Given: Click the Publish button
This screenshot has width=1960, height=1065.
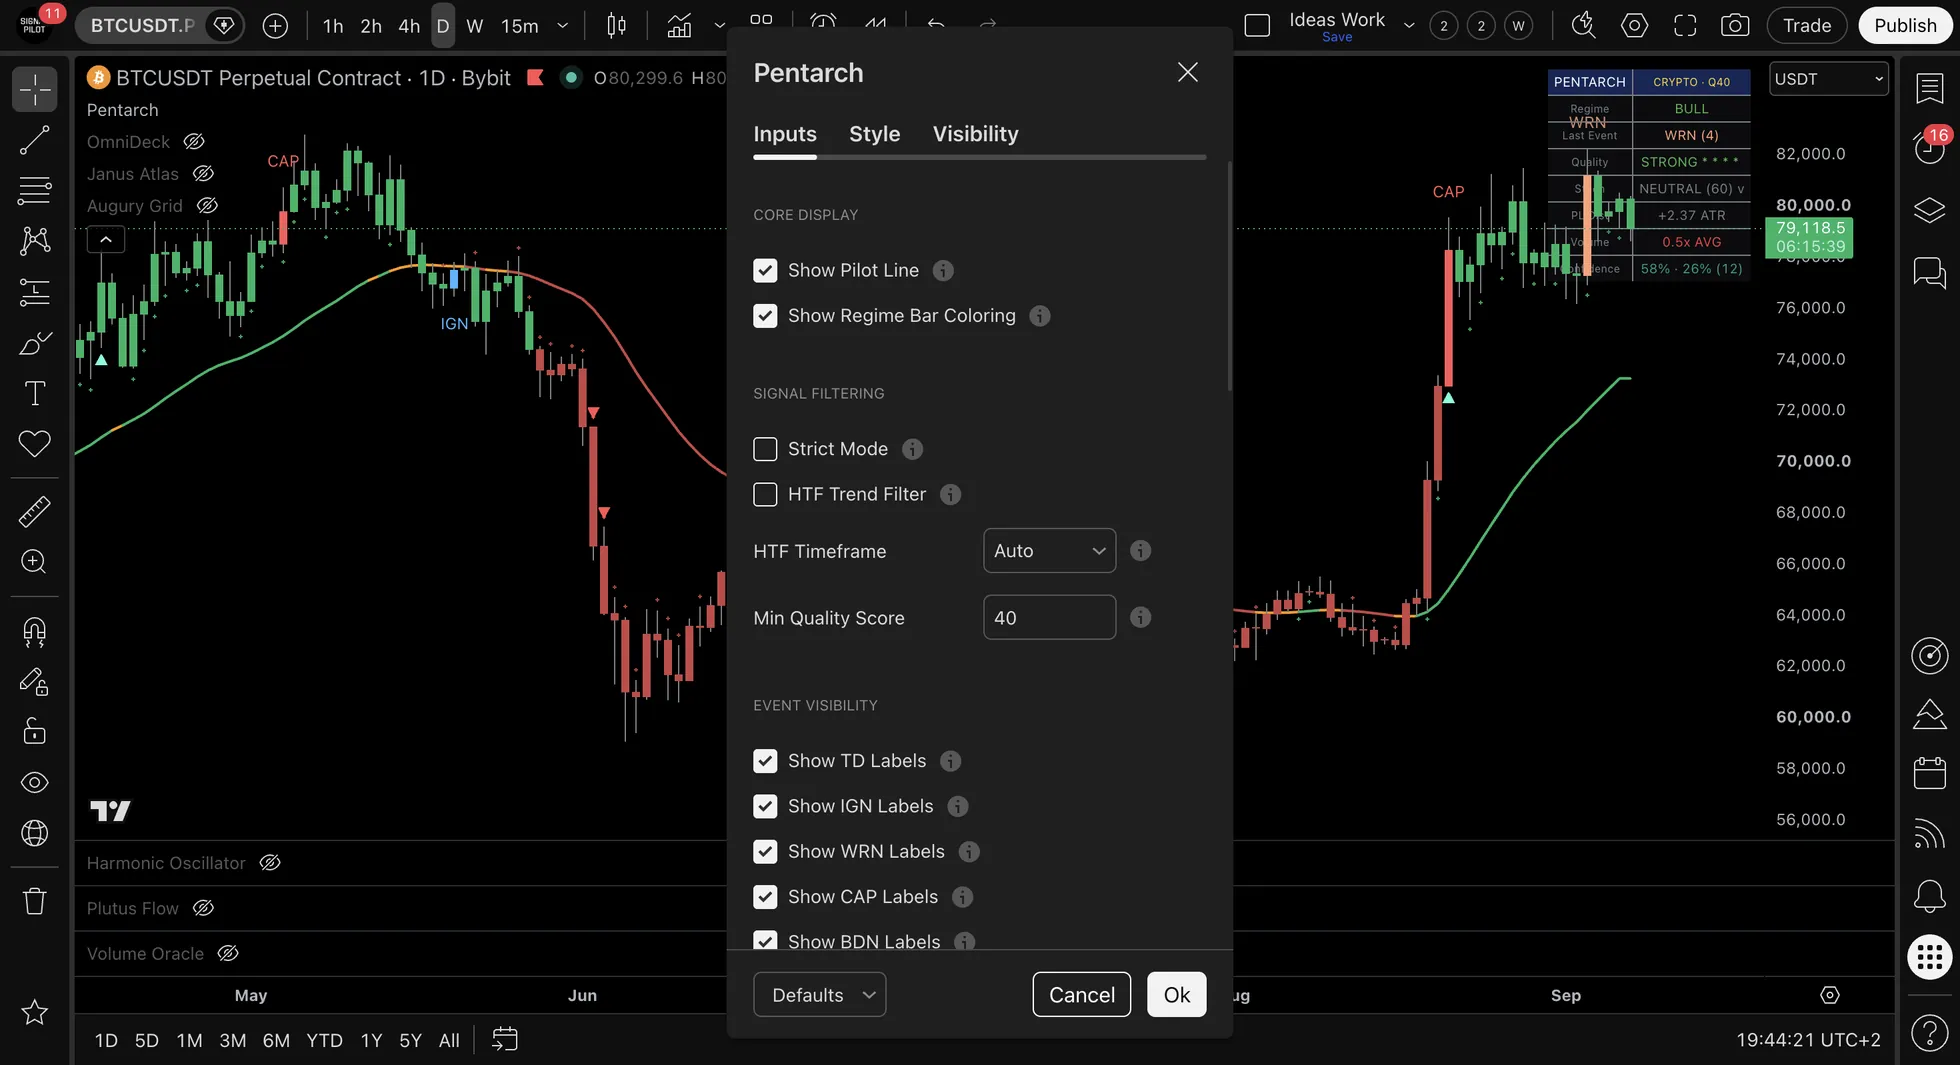Looking at the screenshot, I should click(x=1905, y=25).
